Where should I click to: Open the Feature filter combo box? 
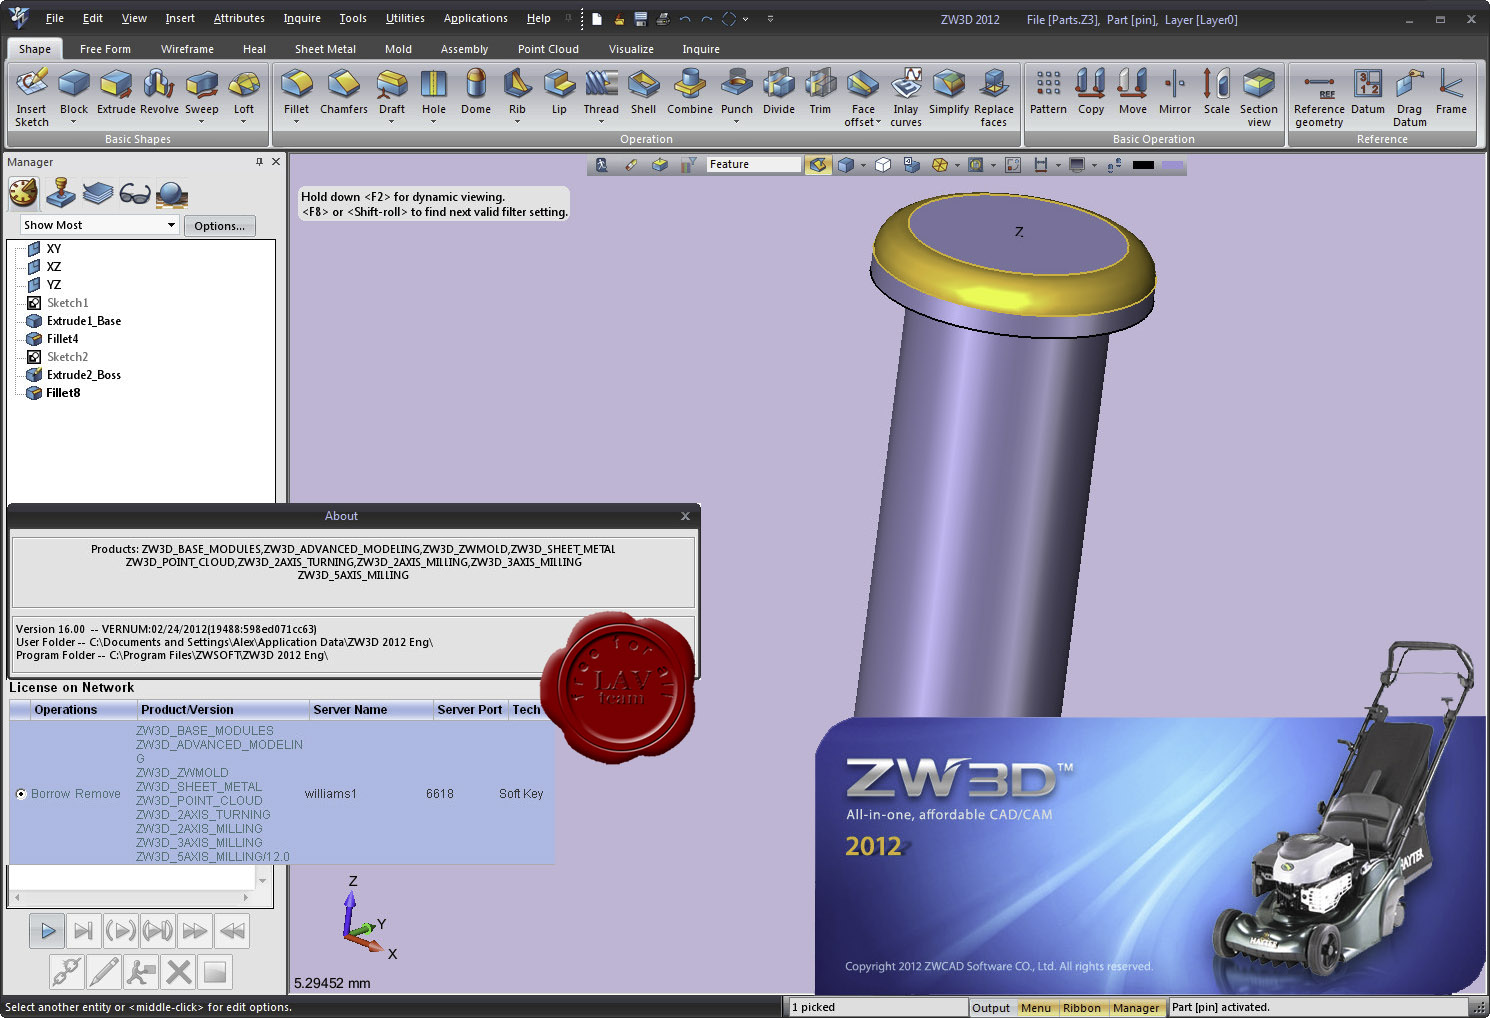(x=754, y=164)
